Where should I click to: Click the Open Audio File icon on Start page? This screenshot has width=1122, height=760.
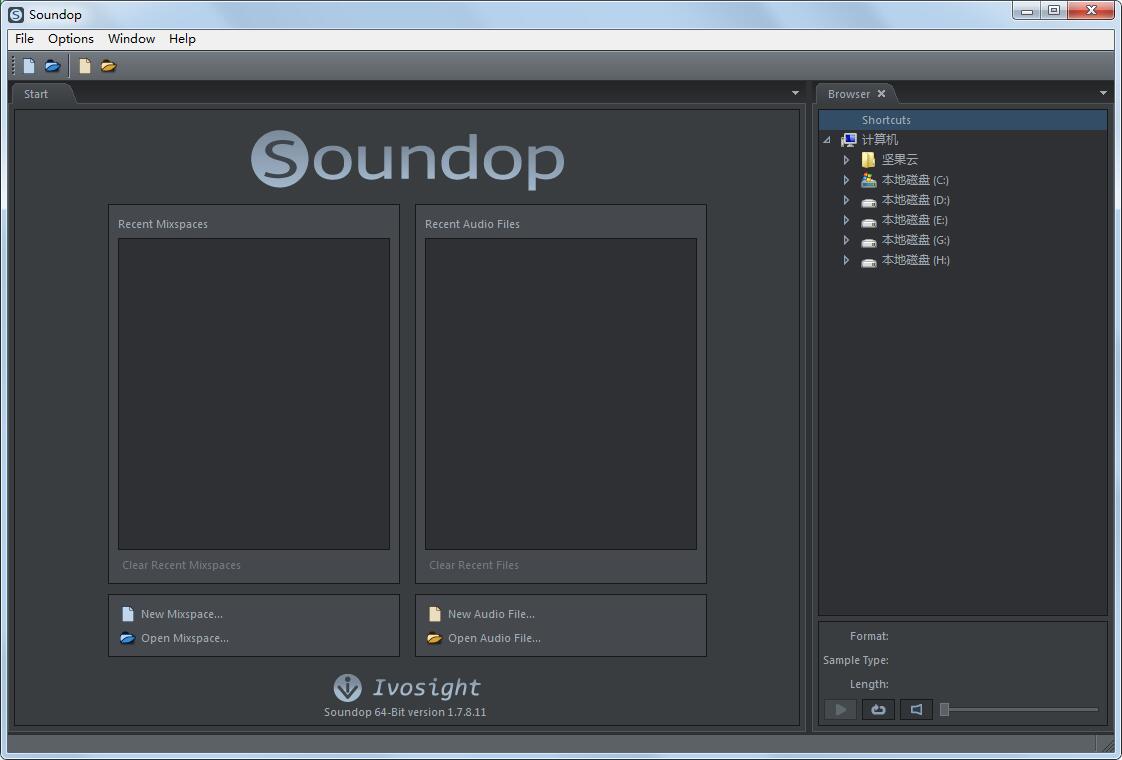(x=434, y=638)
